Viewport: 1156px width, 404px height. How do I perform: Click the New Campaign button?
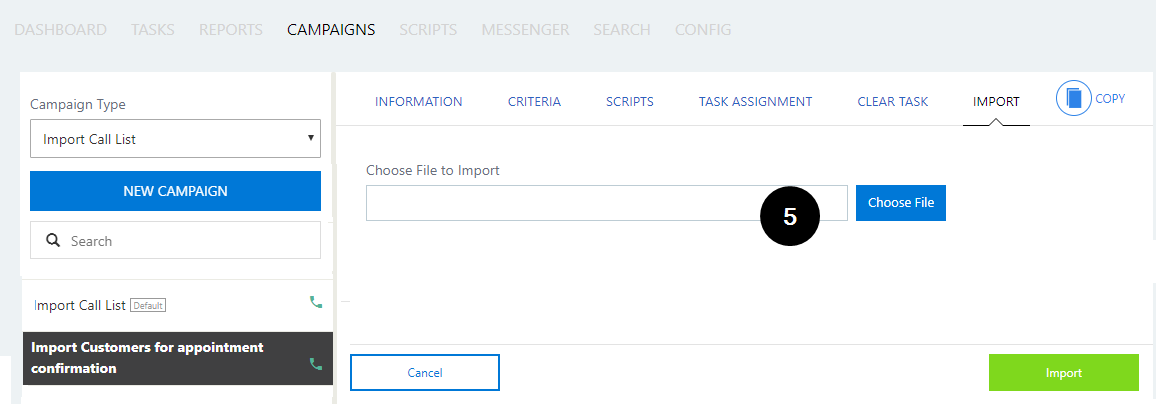point(175,191)
